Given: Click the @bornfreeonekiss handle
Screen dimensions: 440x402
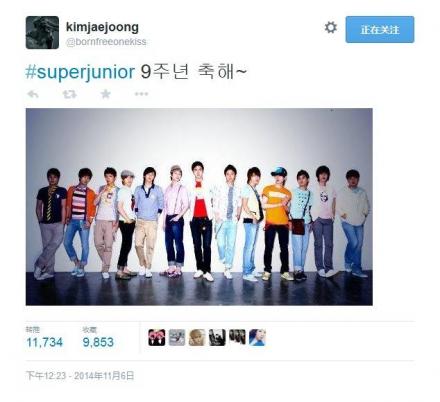Looking at the screenshot, I should click(x=106, y=42).
